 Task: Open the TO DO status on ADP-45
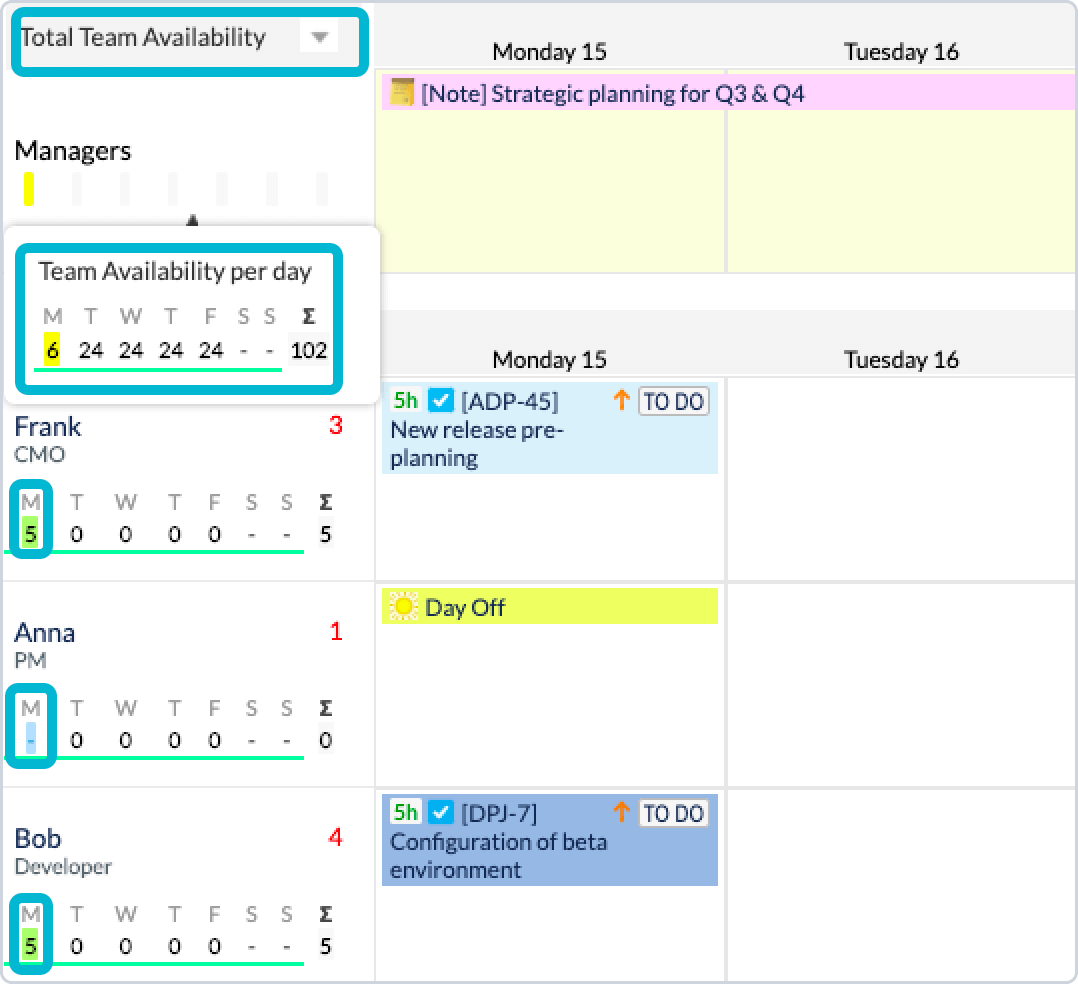tap(673, 402)
